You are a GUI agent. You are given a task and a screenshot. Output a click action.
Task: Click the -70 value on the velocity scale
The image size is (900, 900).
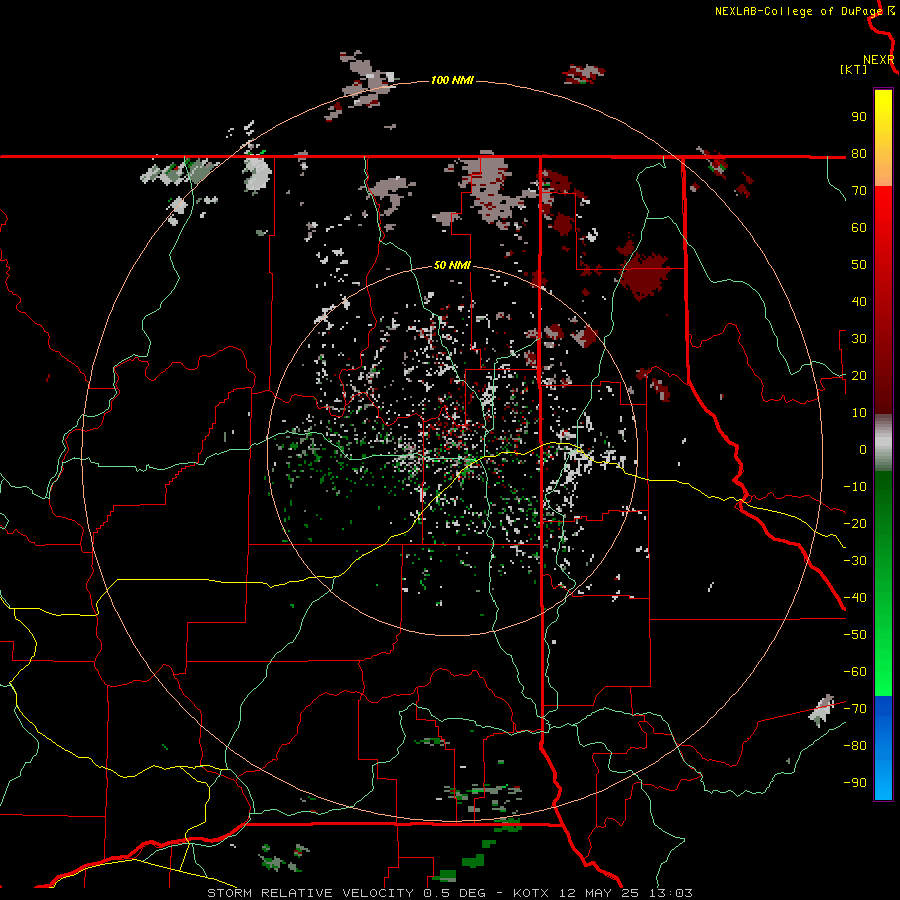point(855,709)
